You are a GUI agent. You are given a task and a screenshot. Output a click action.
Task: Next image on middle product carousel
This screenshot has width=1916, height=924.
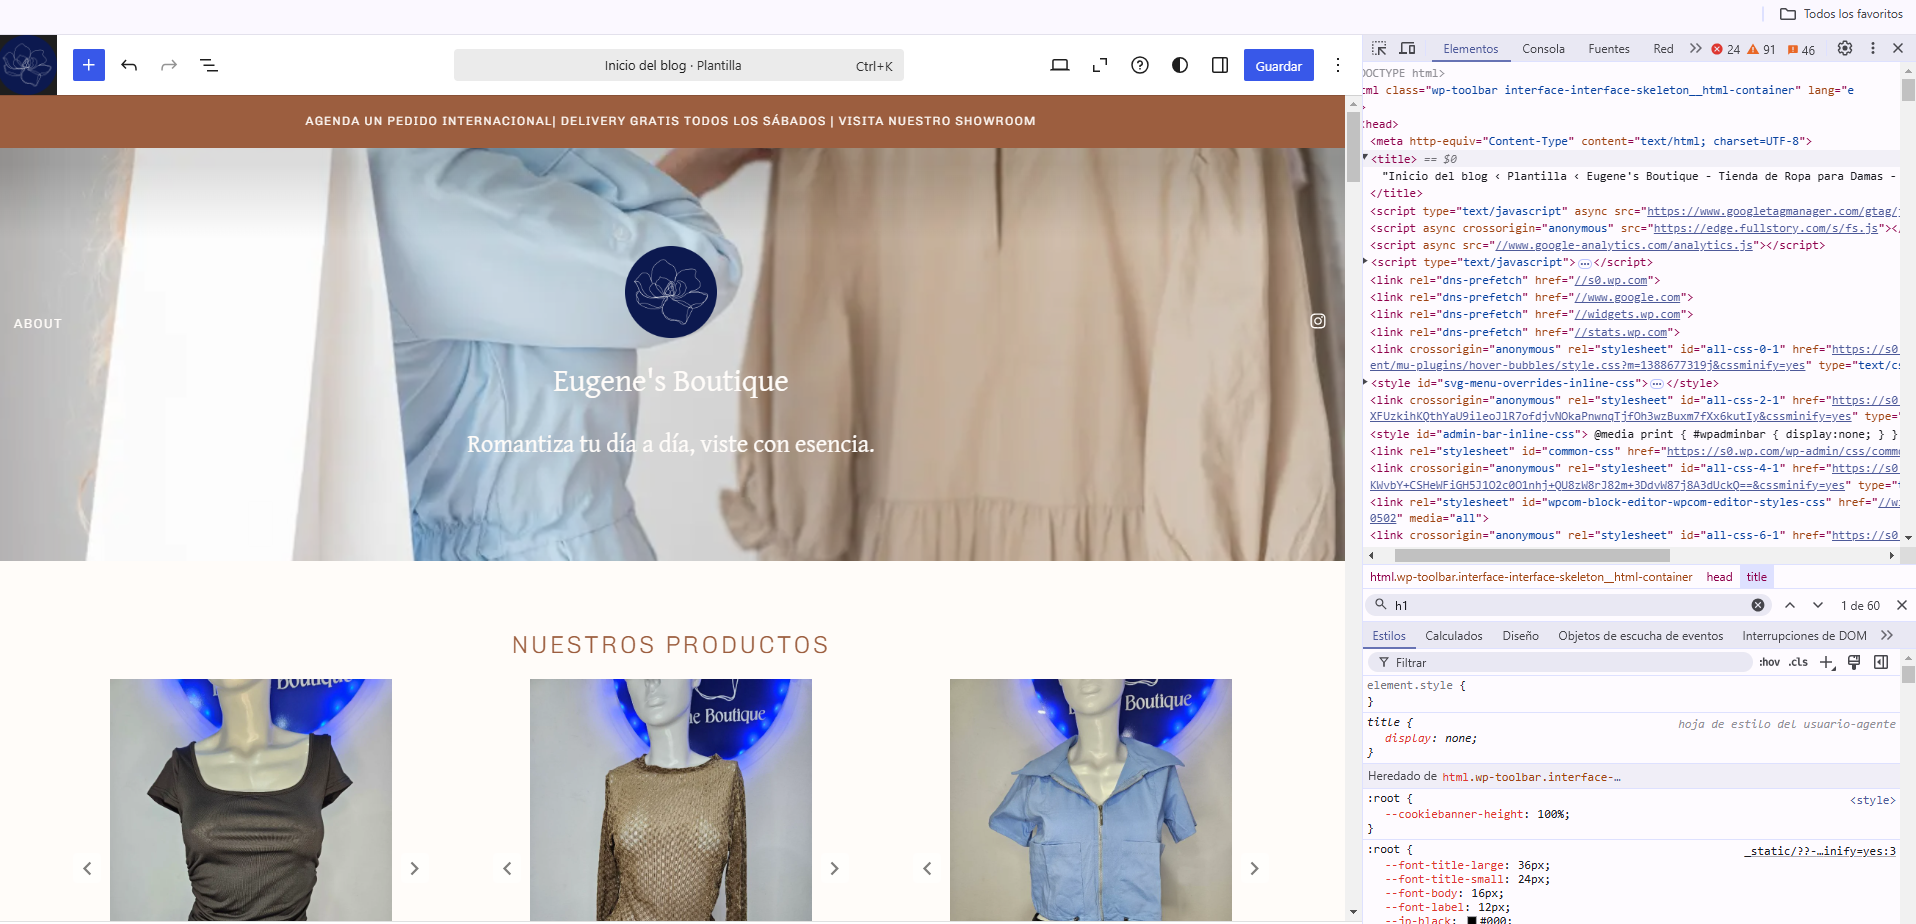[x=834, y=868]
